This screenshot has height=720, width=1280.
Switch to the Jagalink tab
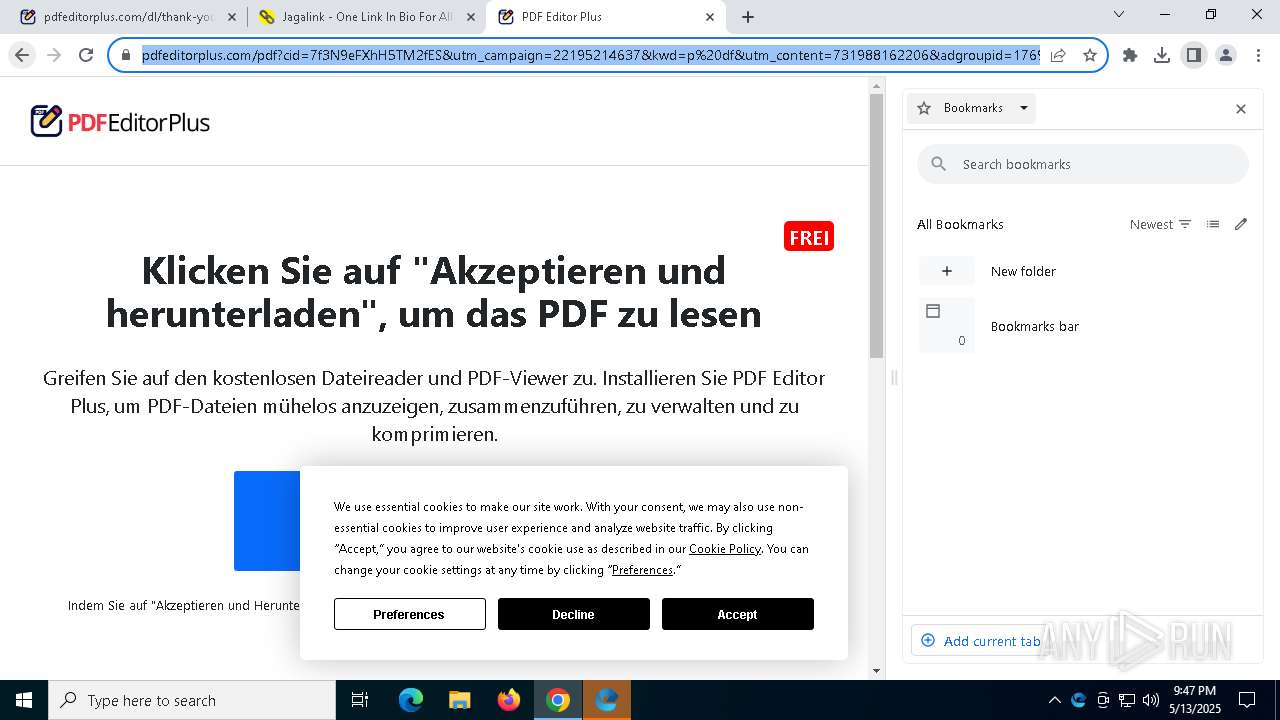(x=366, y=17)
